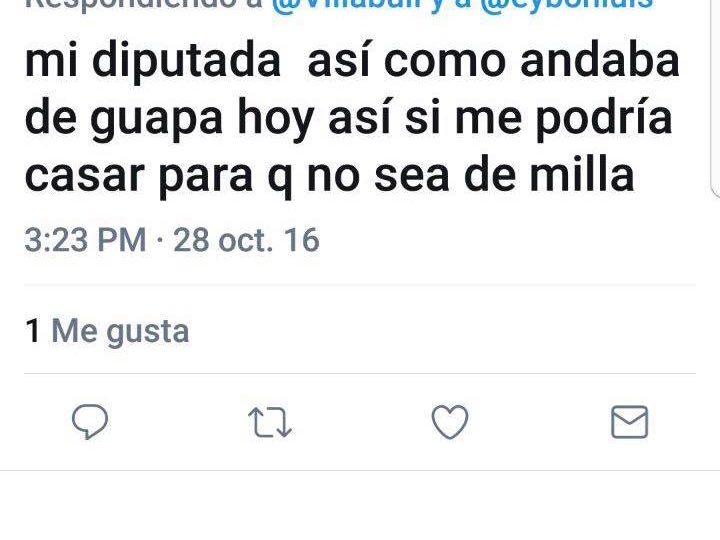Viewport: 720px width, 540px height.
Task: Like the tweet with the heart icon
Action: (450, 422)
